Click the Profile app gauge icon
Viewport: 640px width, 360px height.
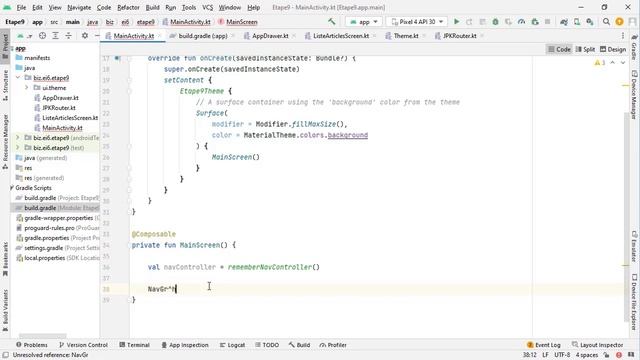point(521,22)
